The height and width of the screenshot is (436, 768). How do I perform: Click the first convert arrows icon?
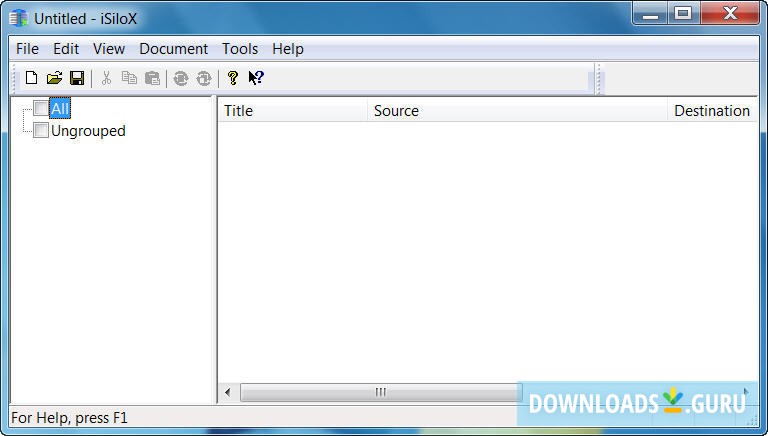click(181, 78)
